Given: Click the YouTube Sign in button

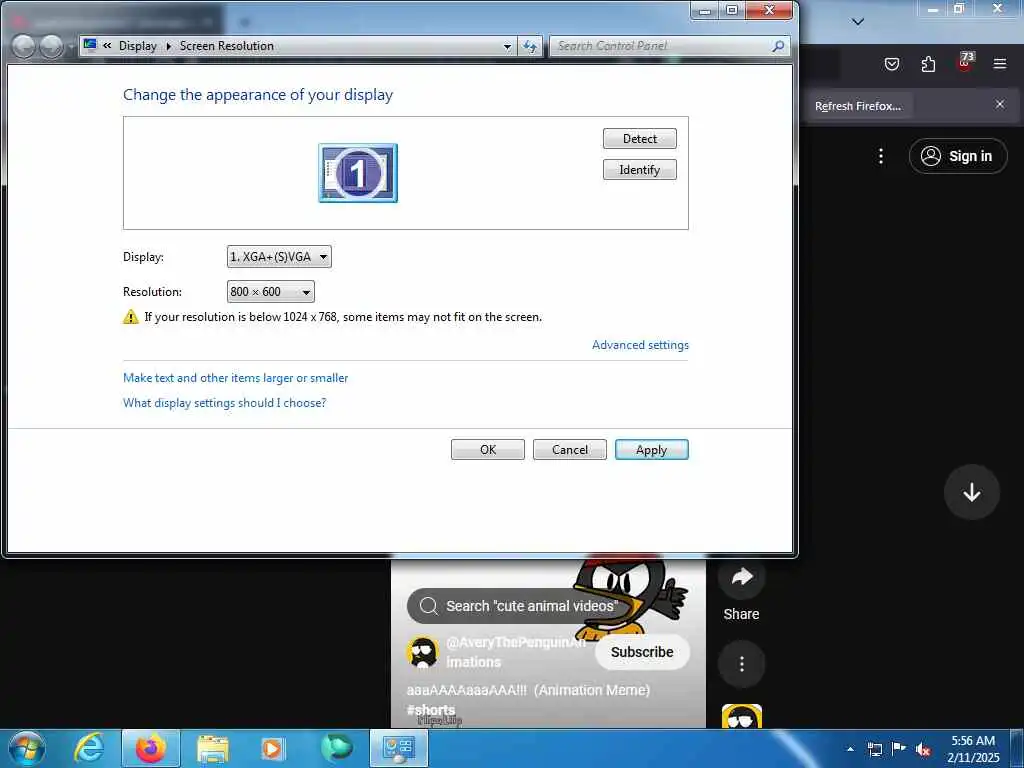Looking at the screenshot, I should pos(958,156).
